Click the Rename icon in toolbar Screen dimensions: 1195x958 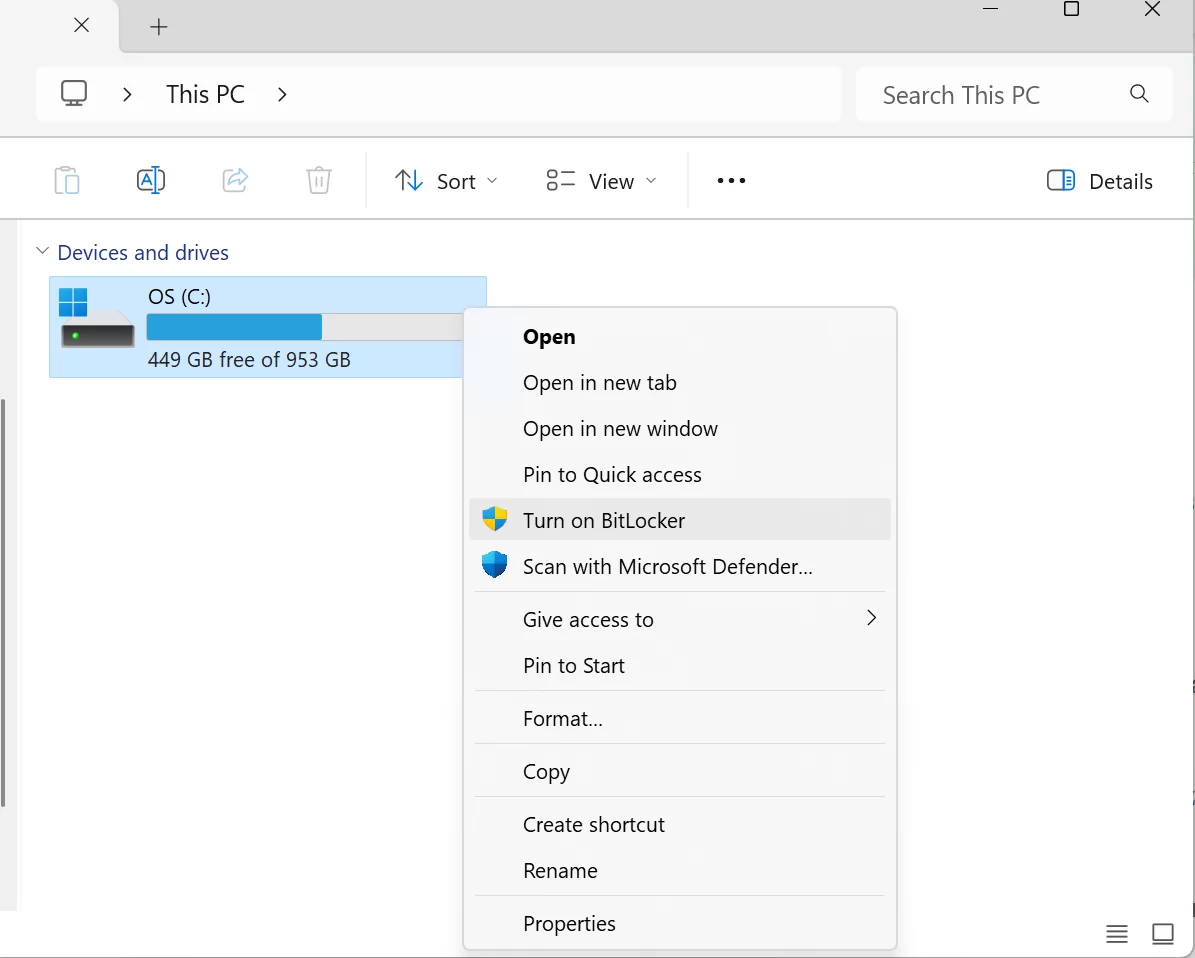coord(151,181)
